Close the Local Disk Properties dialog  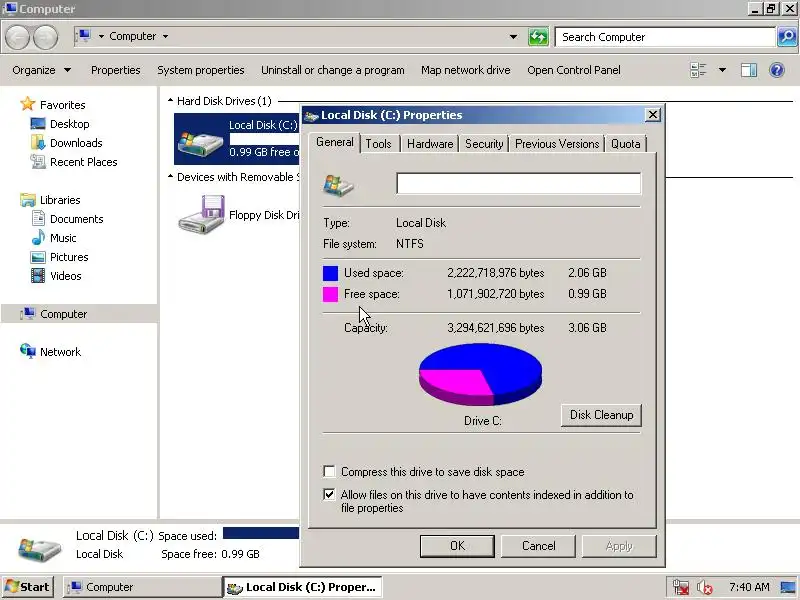point(653,115)
